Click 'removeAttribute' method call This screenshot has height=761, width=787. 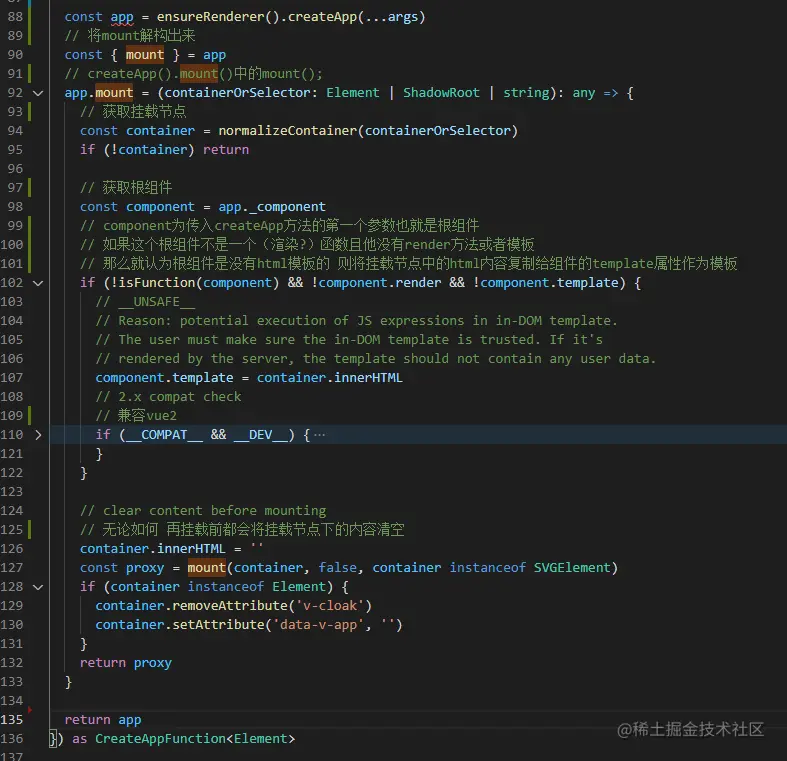[230, 605]
